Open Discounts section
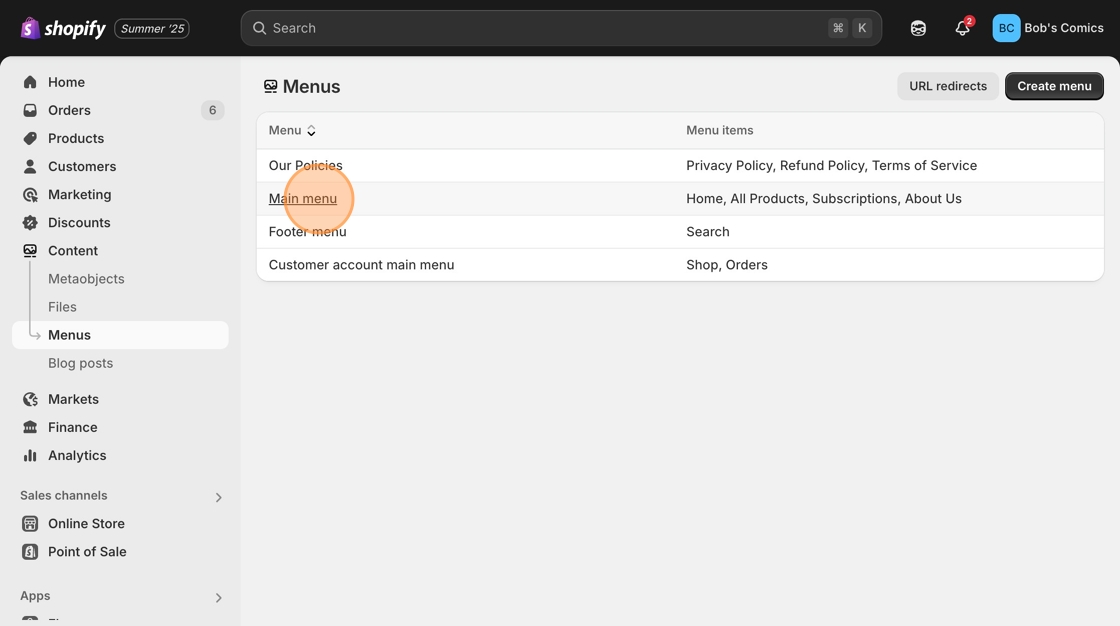This screenshot has height=626, width=1120. [x=79, y=222]
